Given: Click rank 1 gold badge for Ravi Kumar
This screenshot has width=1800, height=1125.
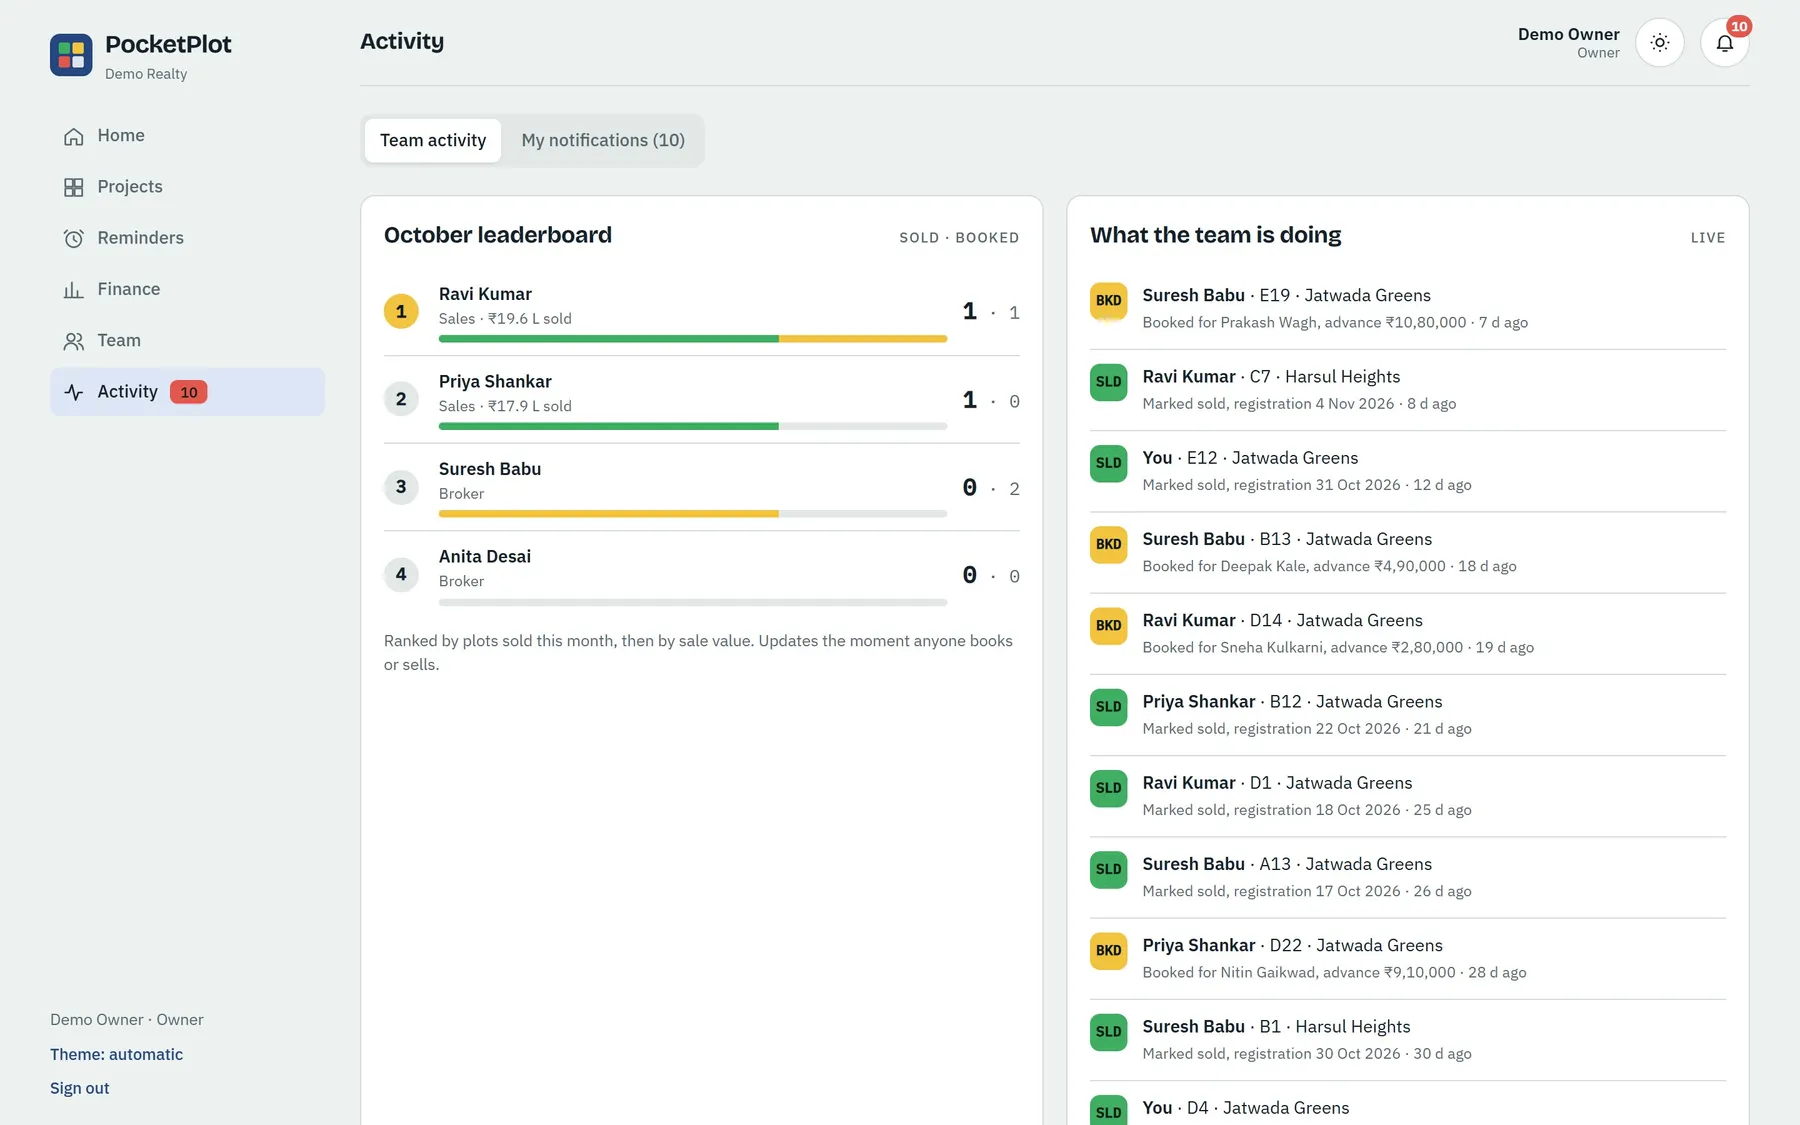Looking at the screenshot, I should [x=401, y=311].
